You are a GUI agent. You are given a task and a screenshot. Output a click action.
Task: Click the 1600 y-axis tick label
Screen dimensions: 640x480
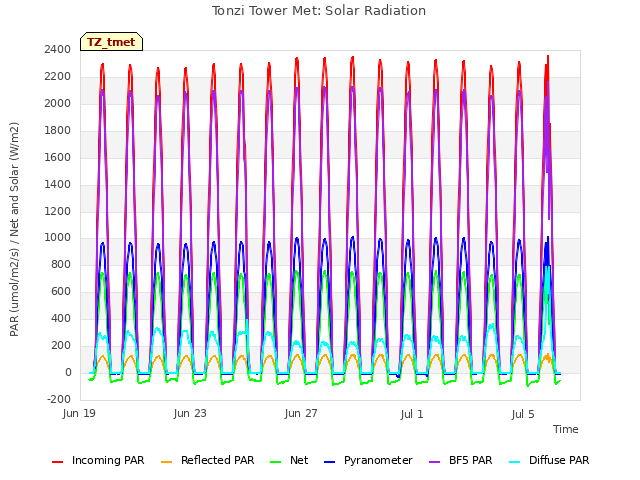coord(58,157)
